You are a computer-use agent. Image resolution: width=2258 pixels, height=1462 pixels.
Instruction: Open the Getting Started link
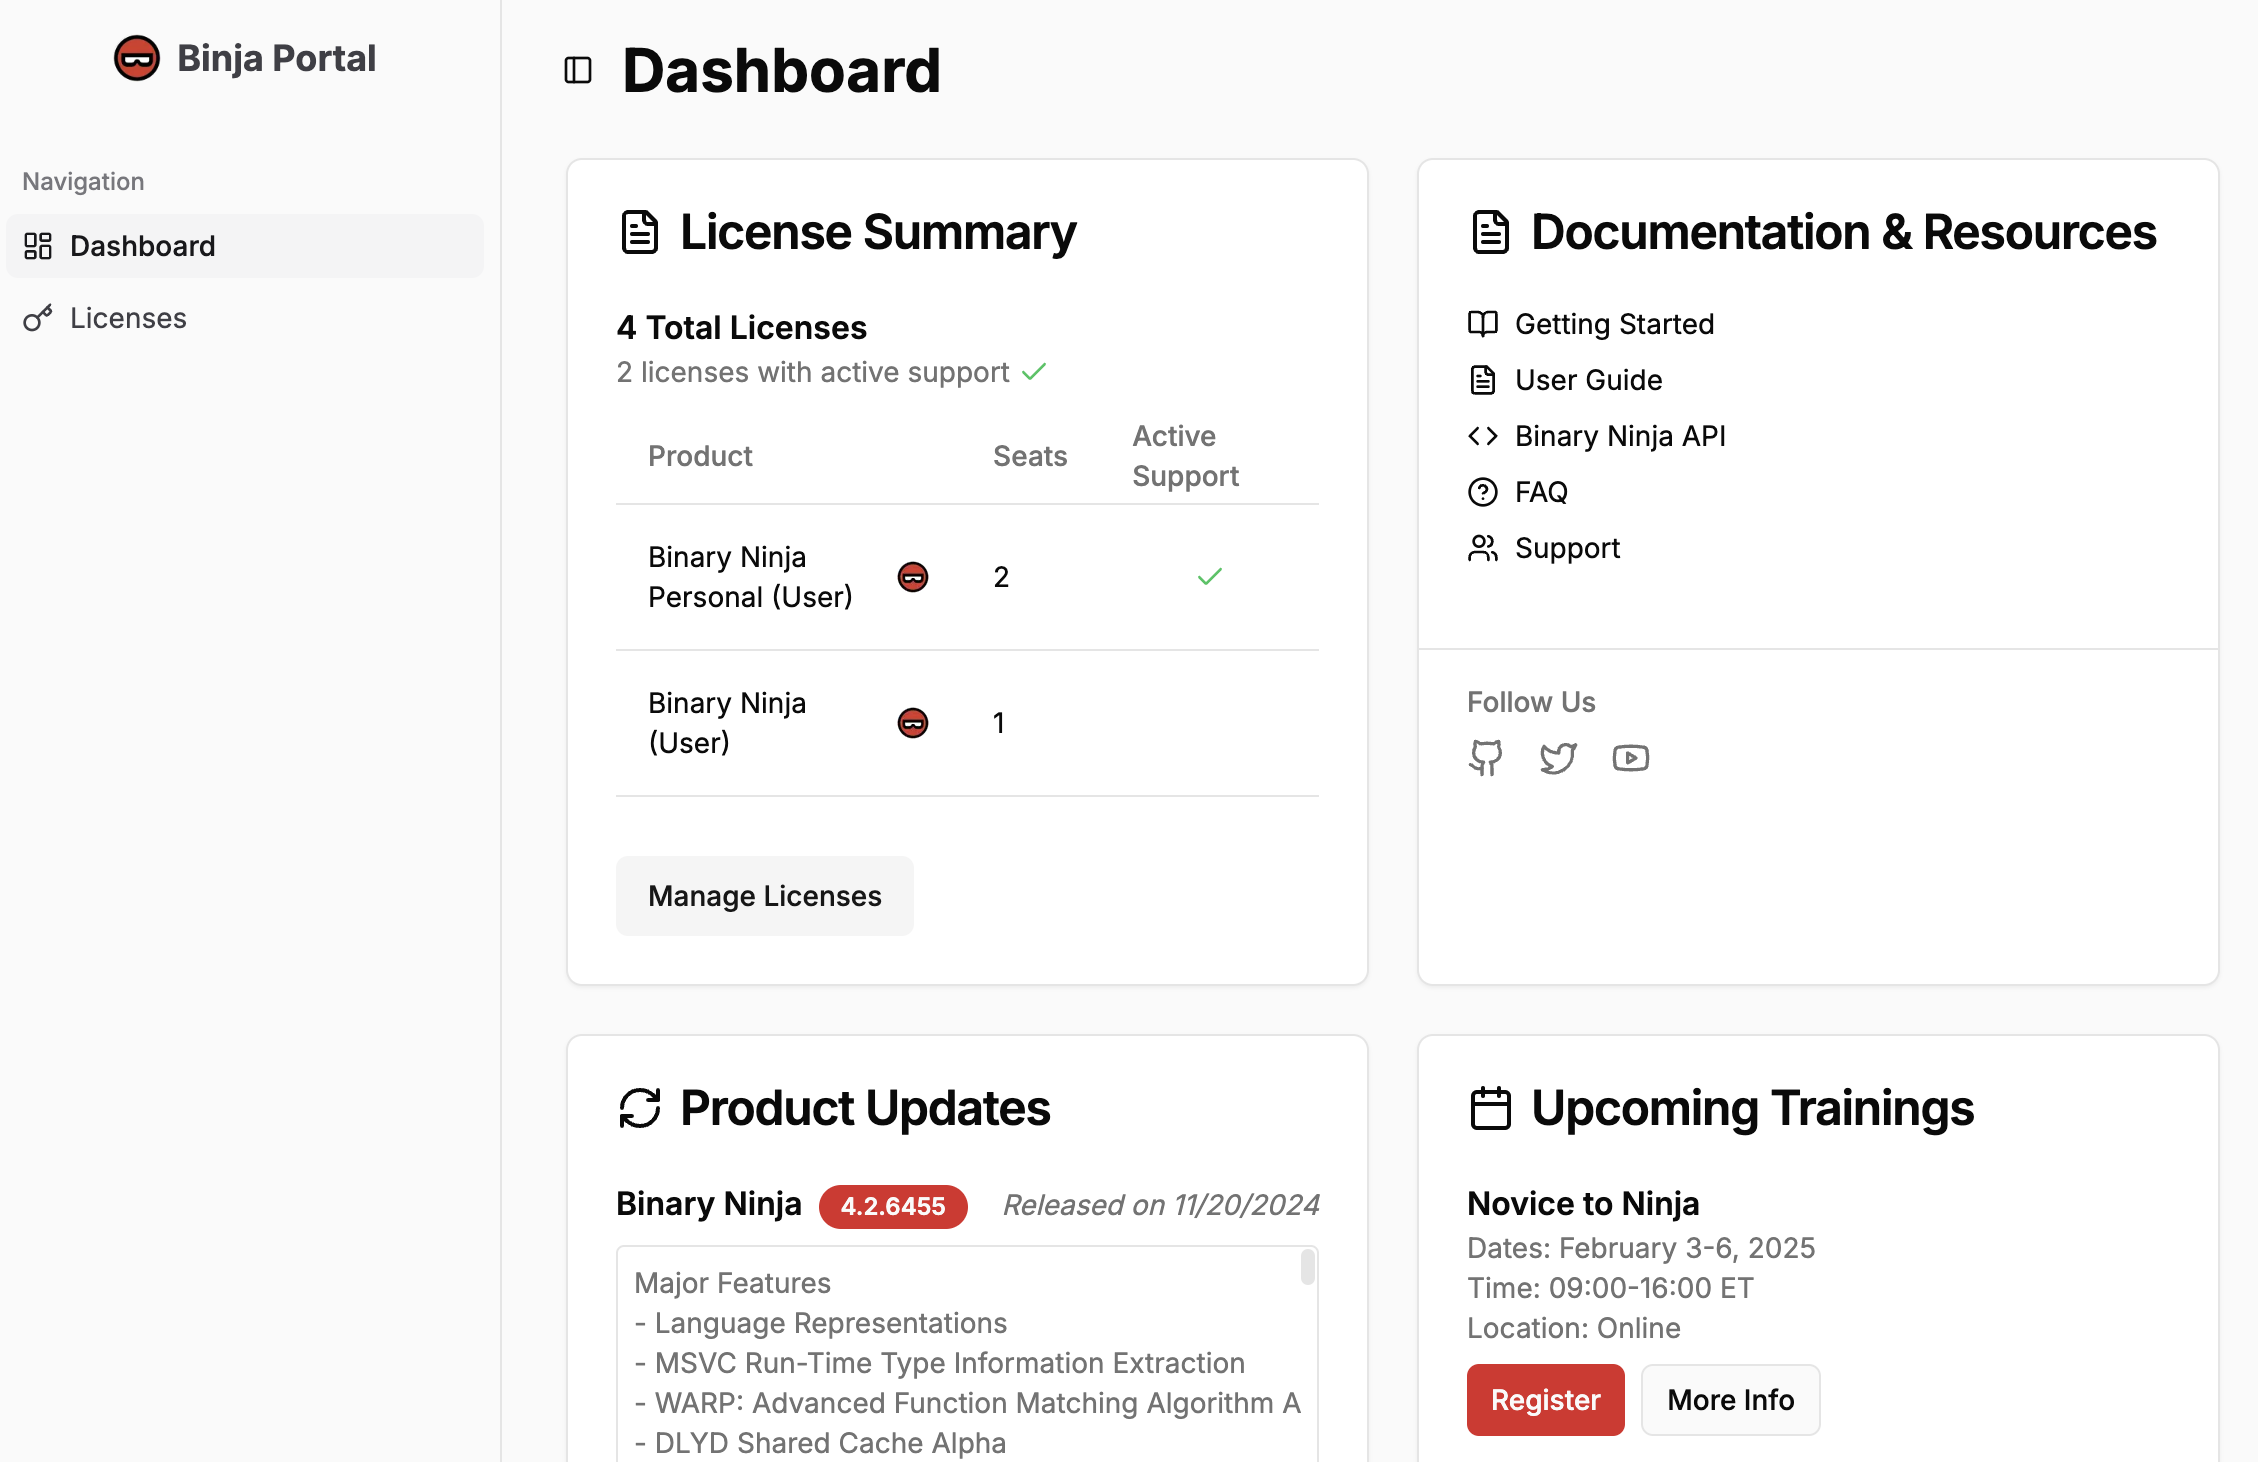pyautogui.click(x=1614, y=324)
